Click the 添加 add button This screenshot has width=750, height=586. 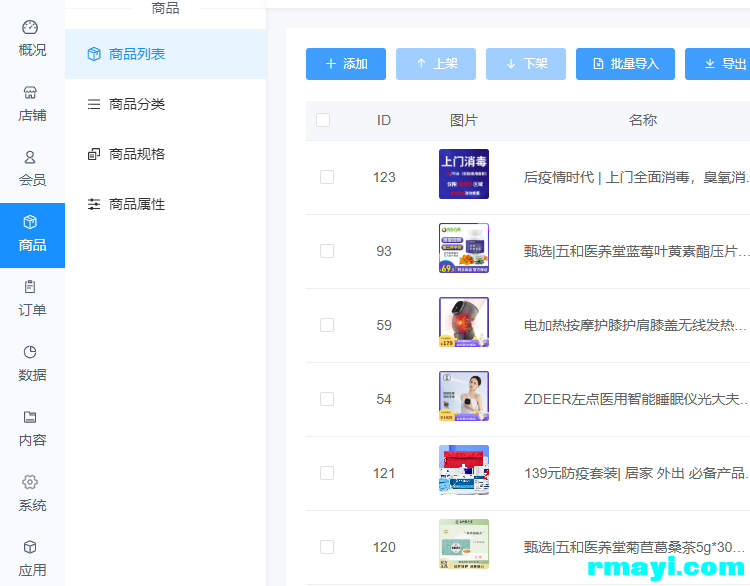[x=346, y=64]
